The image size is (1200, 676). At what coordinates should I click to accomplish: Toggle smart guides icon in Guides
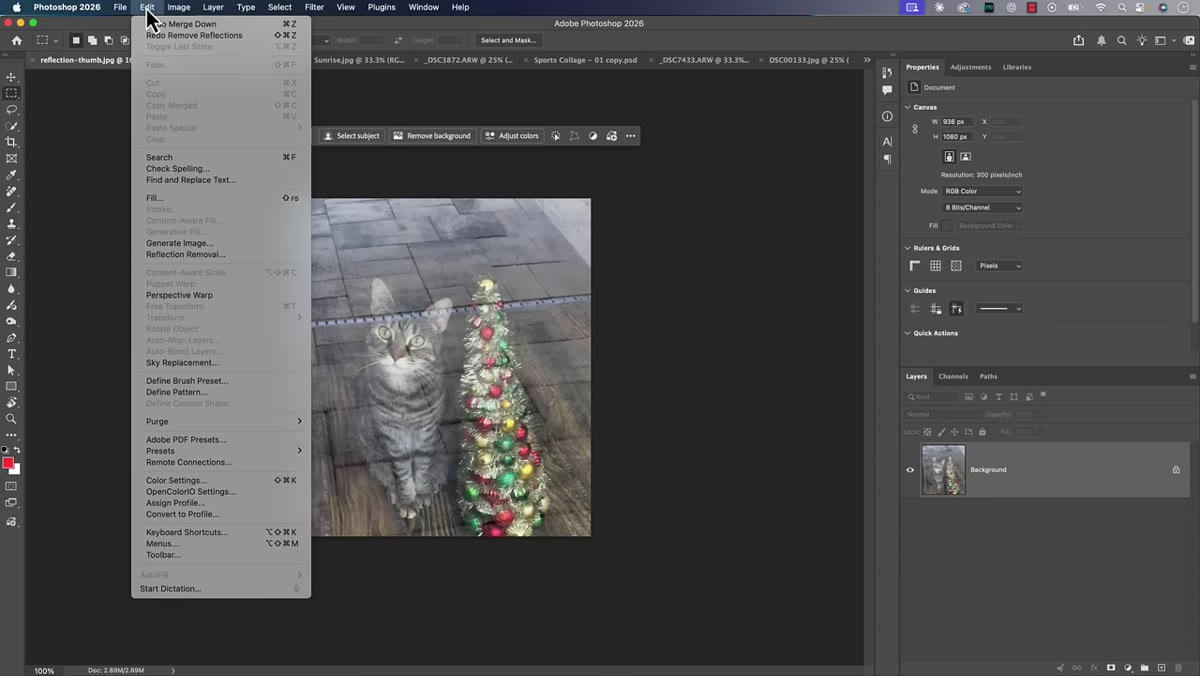point(956,309)
